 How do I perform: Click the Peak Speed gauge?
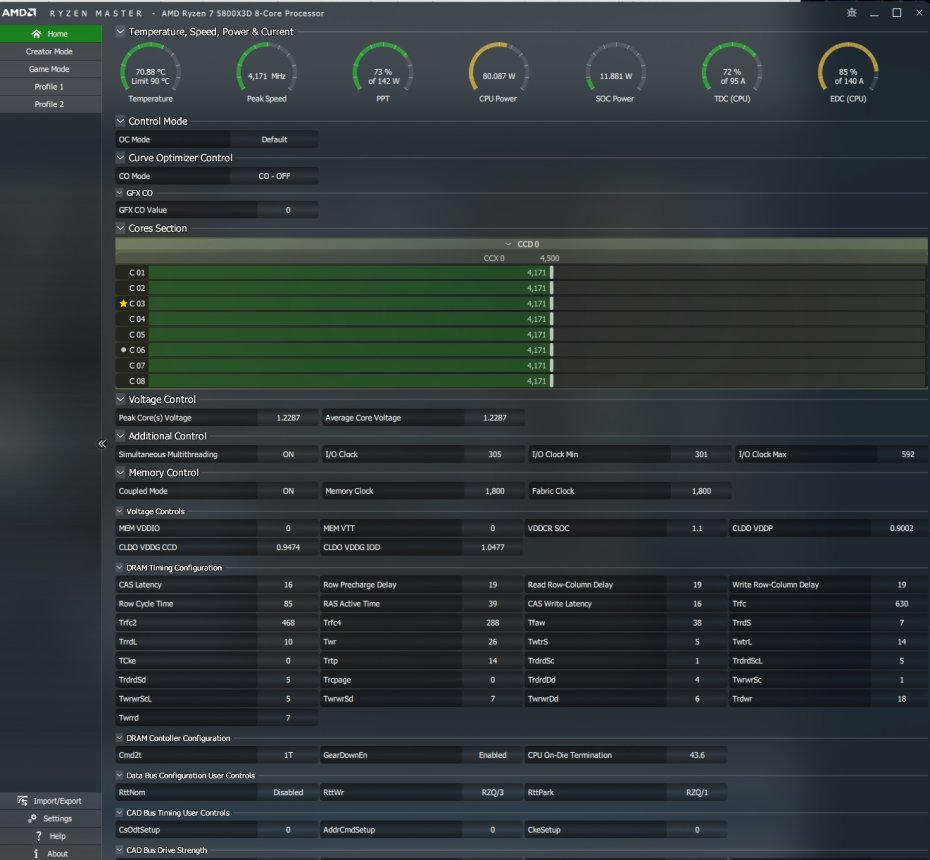(266, 73)
